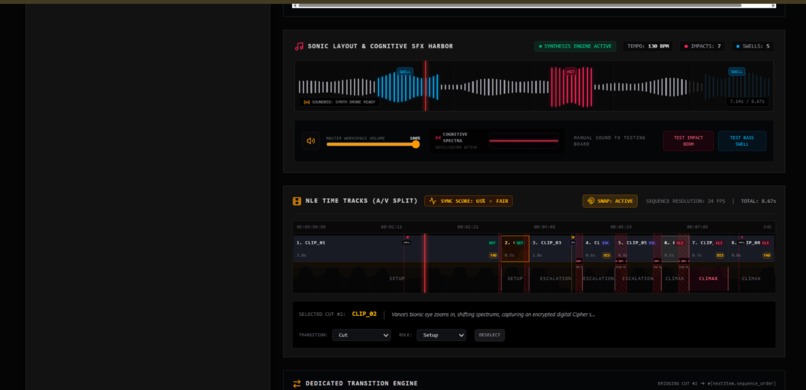
Task: Click the film strip icon beside NLE Time Tracks
Action: point(297,201)
